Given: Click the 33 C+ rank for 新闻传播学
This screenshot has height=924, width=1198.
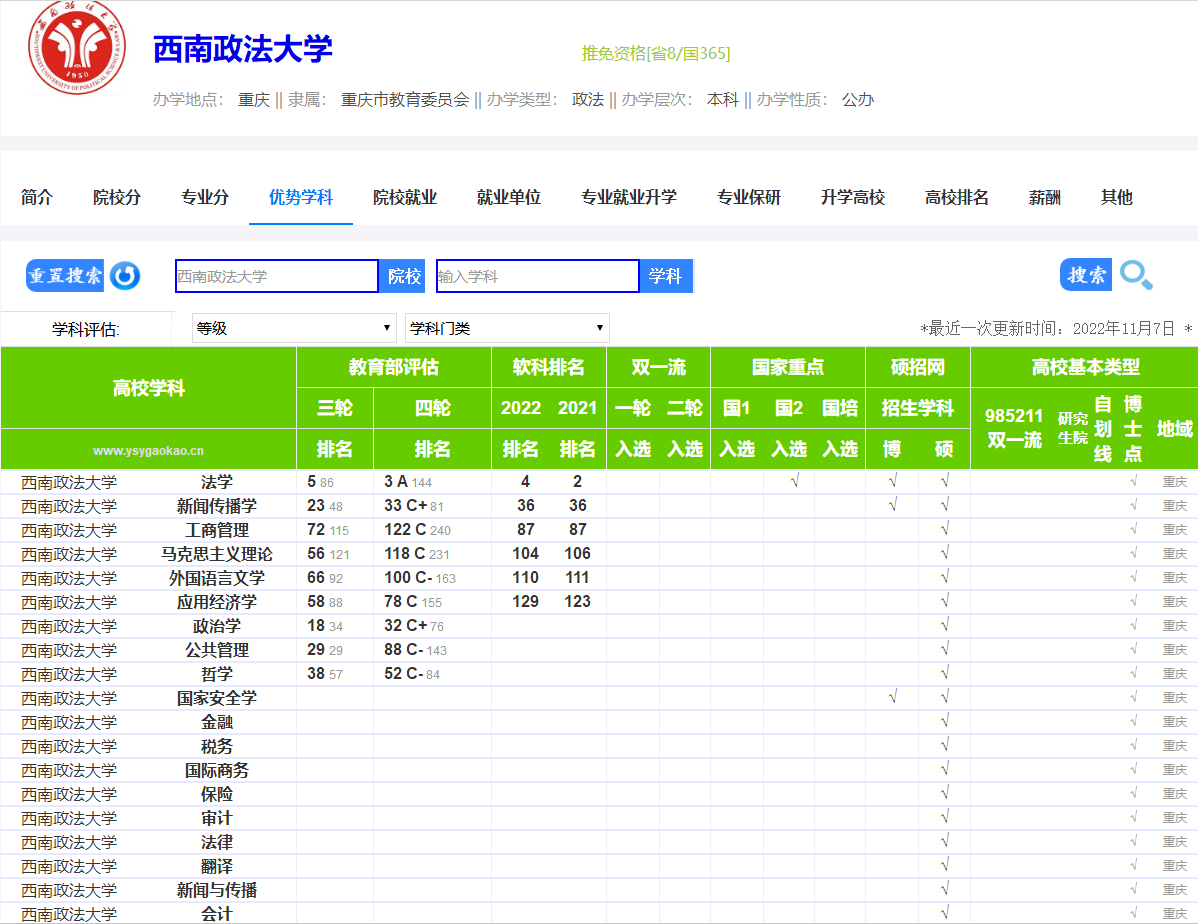Looking at the screenshot, I should point(405,505).
